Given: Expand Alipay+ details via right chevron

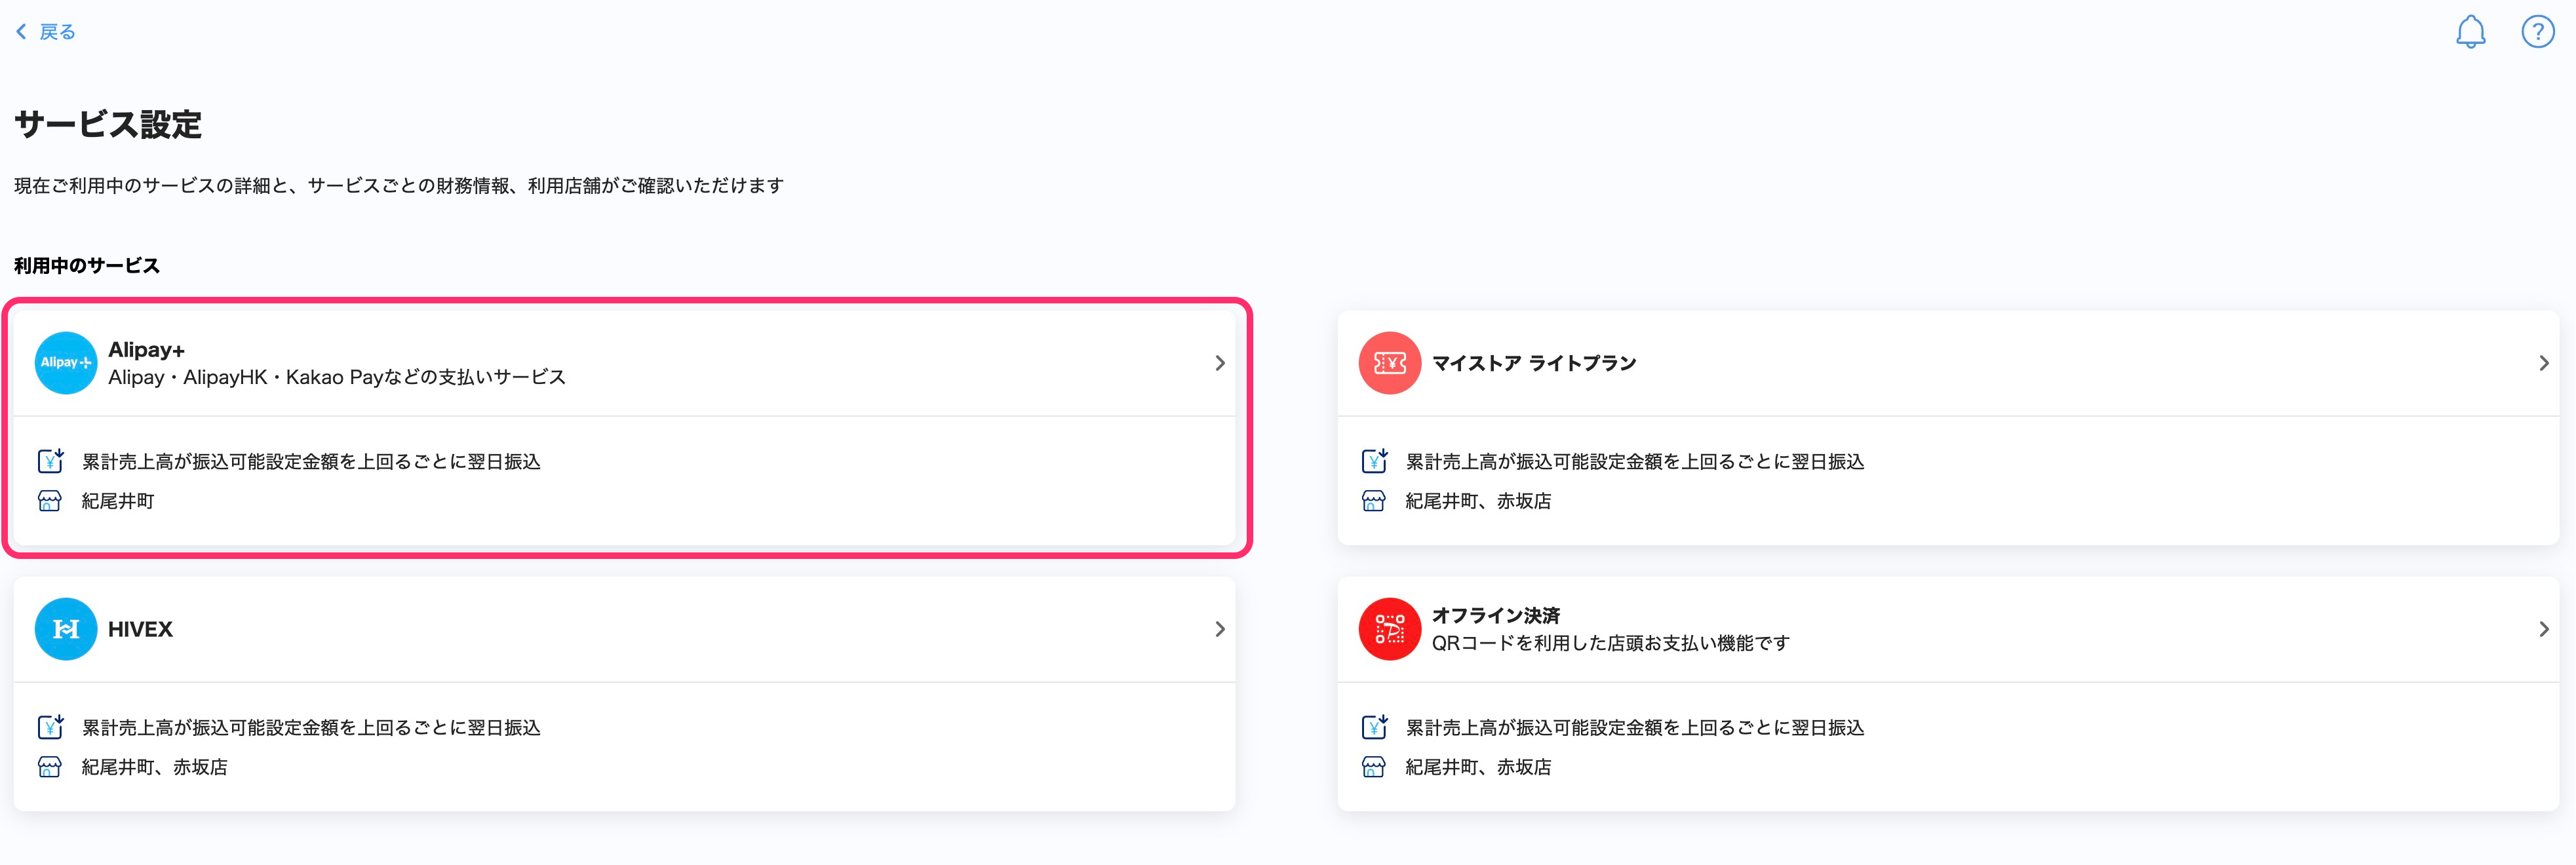Looking at the screenshot, I should 1219,363.
